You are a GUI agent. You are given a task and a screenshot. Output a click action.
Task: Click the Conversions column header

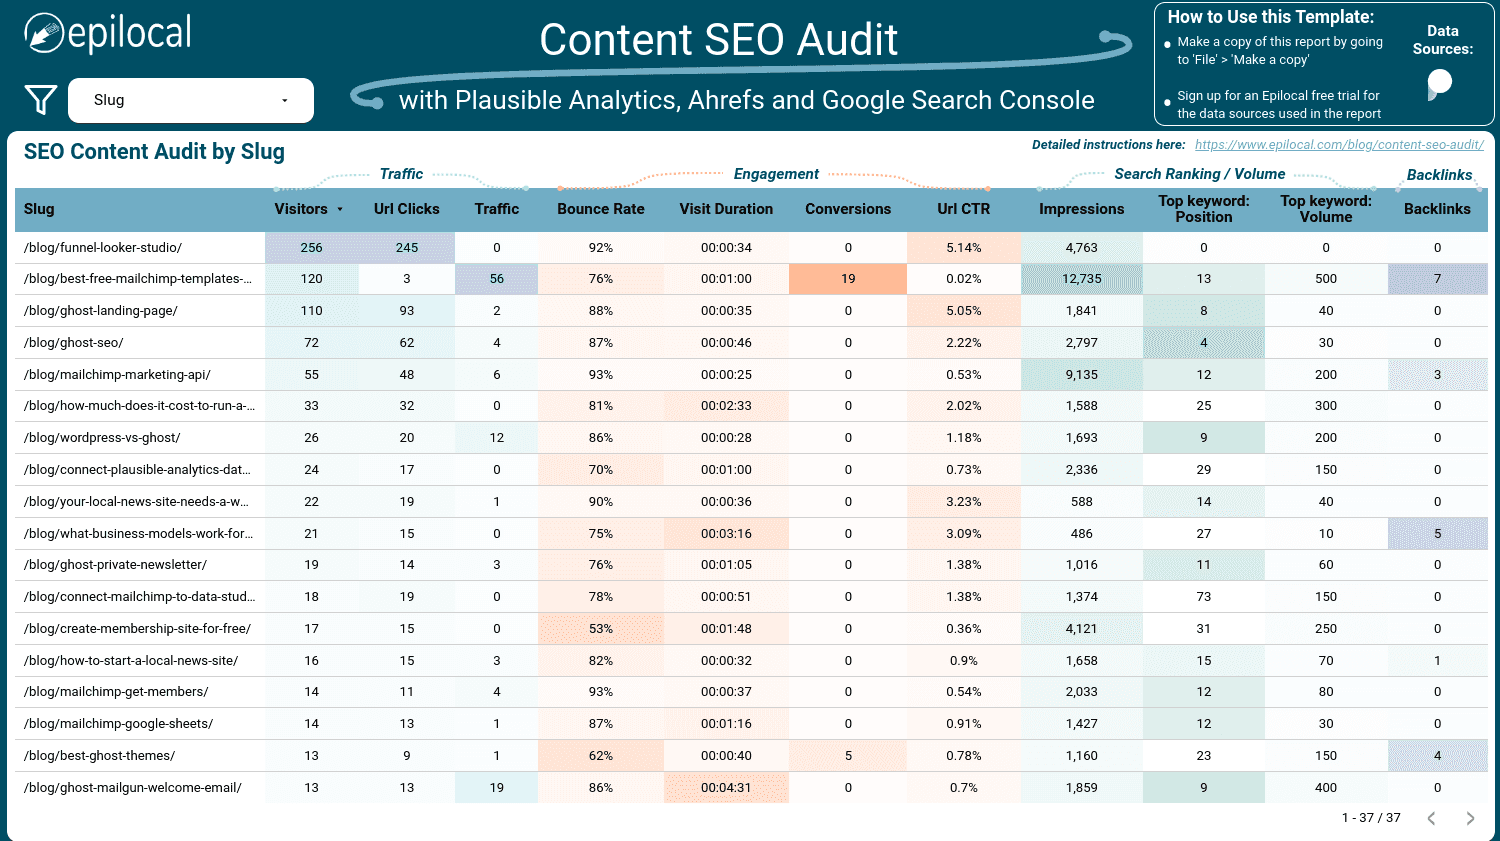tap(848, 209)
